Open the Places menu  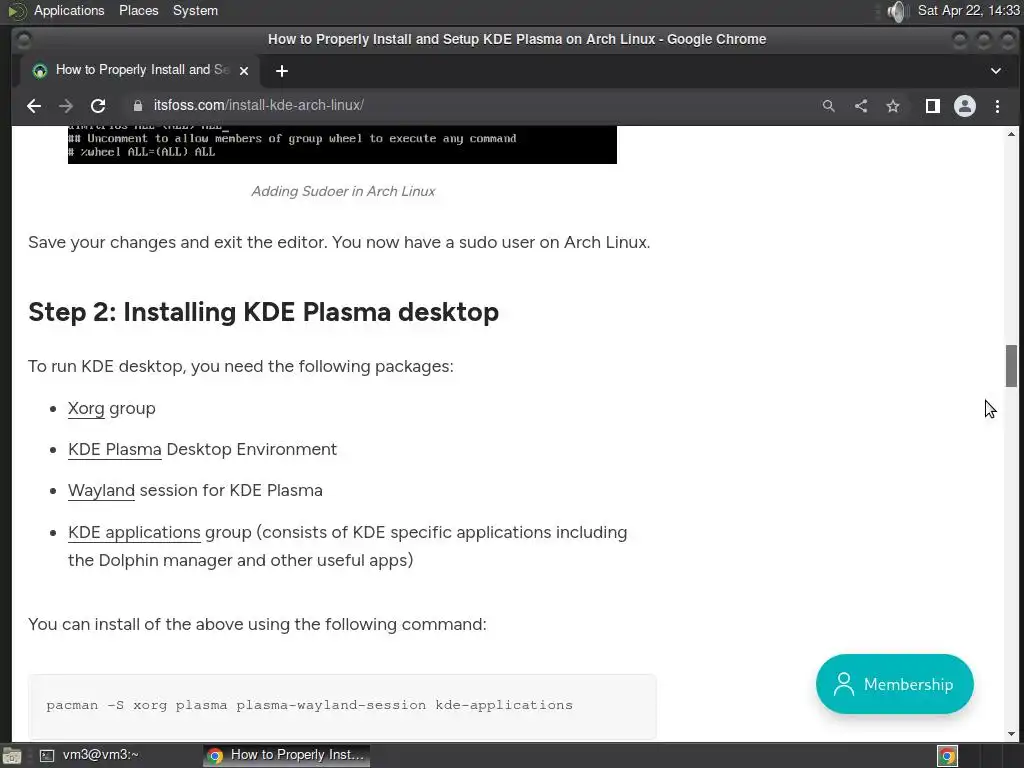pos(138,10)
